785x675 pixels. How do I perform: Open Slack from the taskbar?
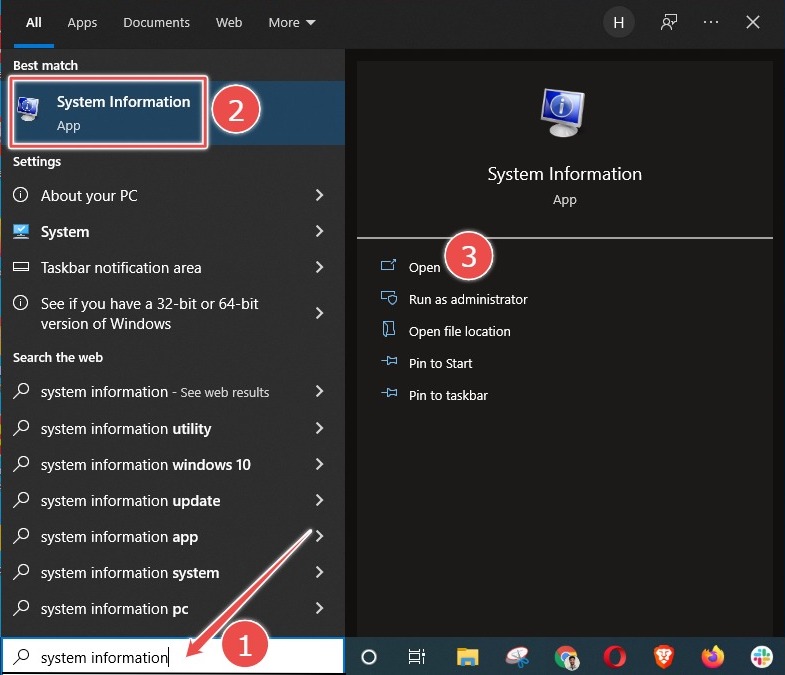click(x=762, y=657)
